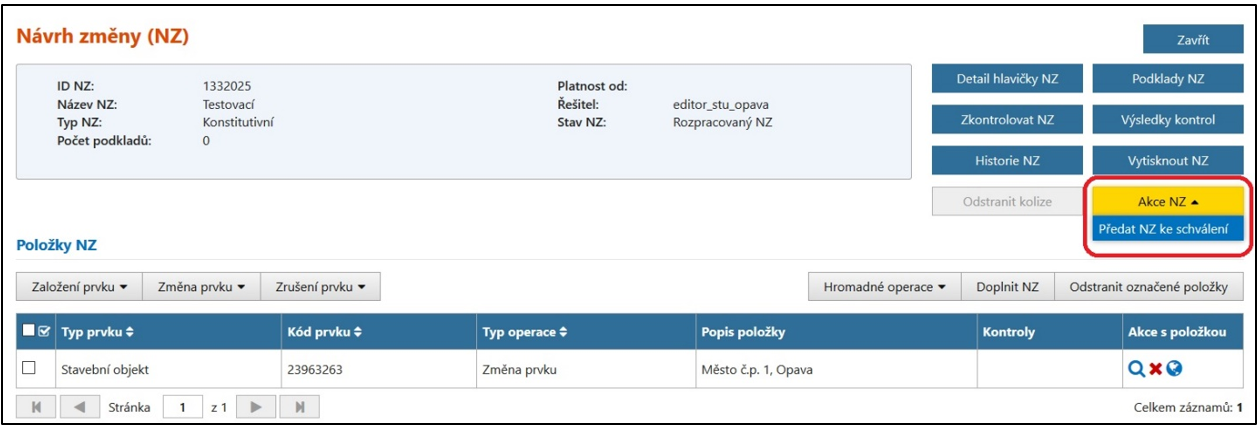Go to the next page arrow
The width and height of the screenshot is (1260, 429).
pos(256,408)
